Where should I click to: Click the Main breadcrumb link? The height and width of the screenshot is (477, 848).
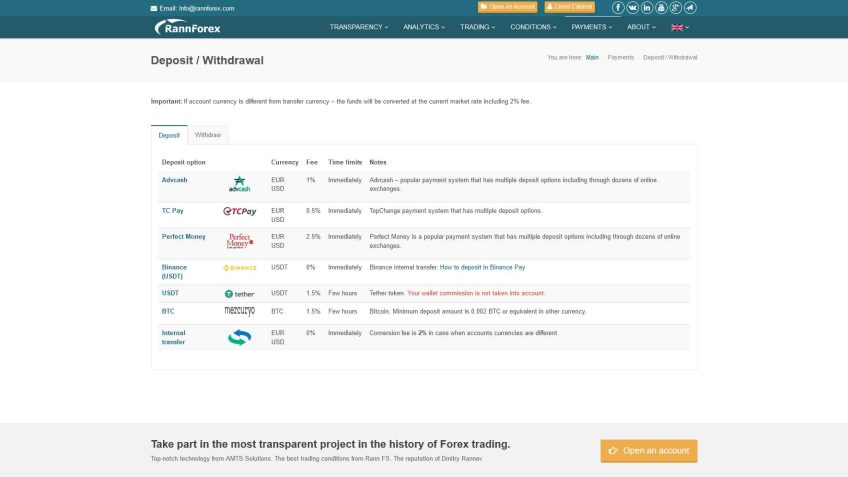coord(592,57)
